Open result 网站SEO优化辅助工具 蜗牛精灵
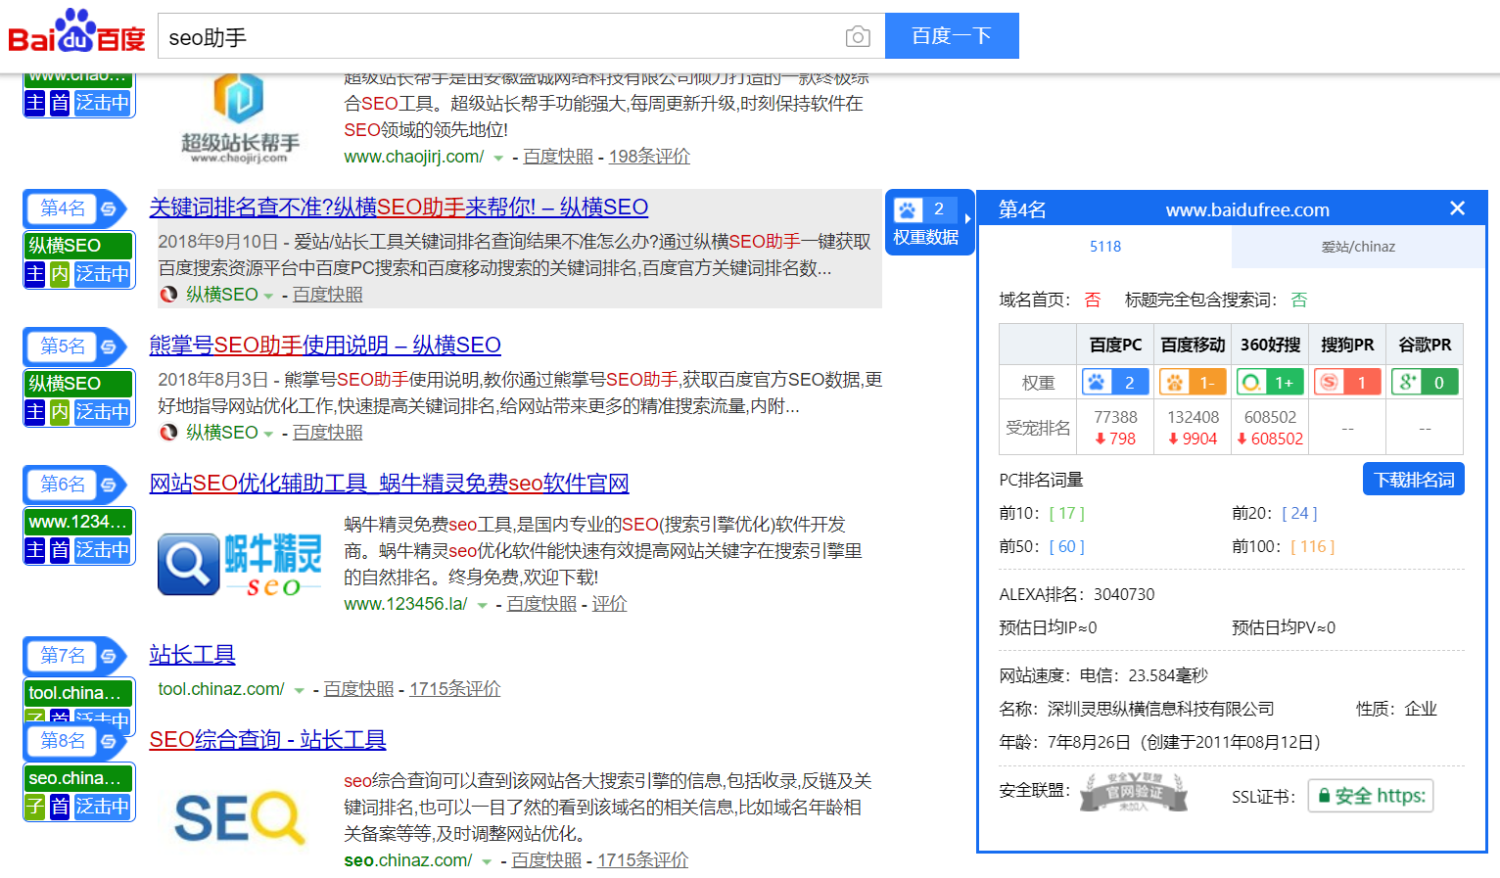The height and width of the screenshot is (878, 1500). point(389,483)
